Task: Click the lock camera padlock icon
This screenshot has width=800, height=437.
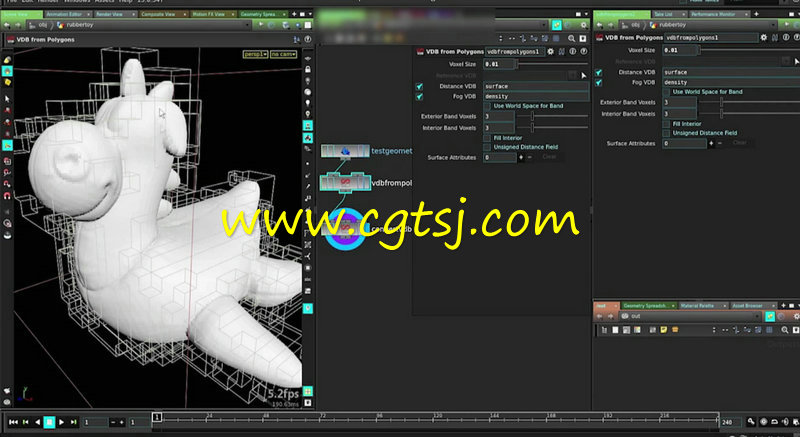Action: point(308,69)
